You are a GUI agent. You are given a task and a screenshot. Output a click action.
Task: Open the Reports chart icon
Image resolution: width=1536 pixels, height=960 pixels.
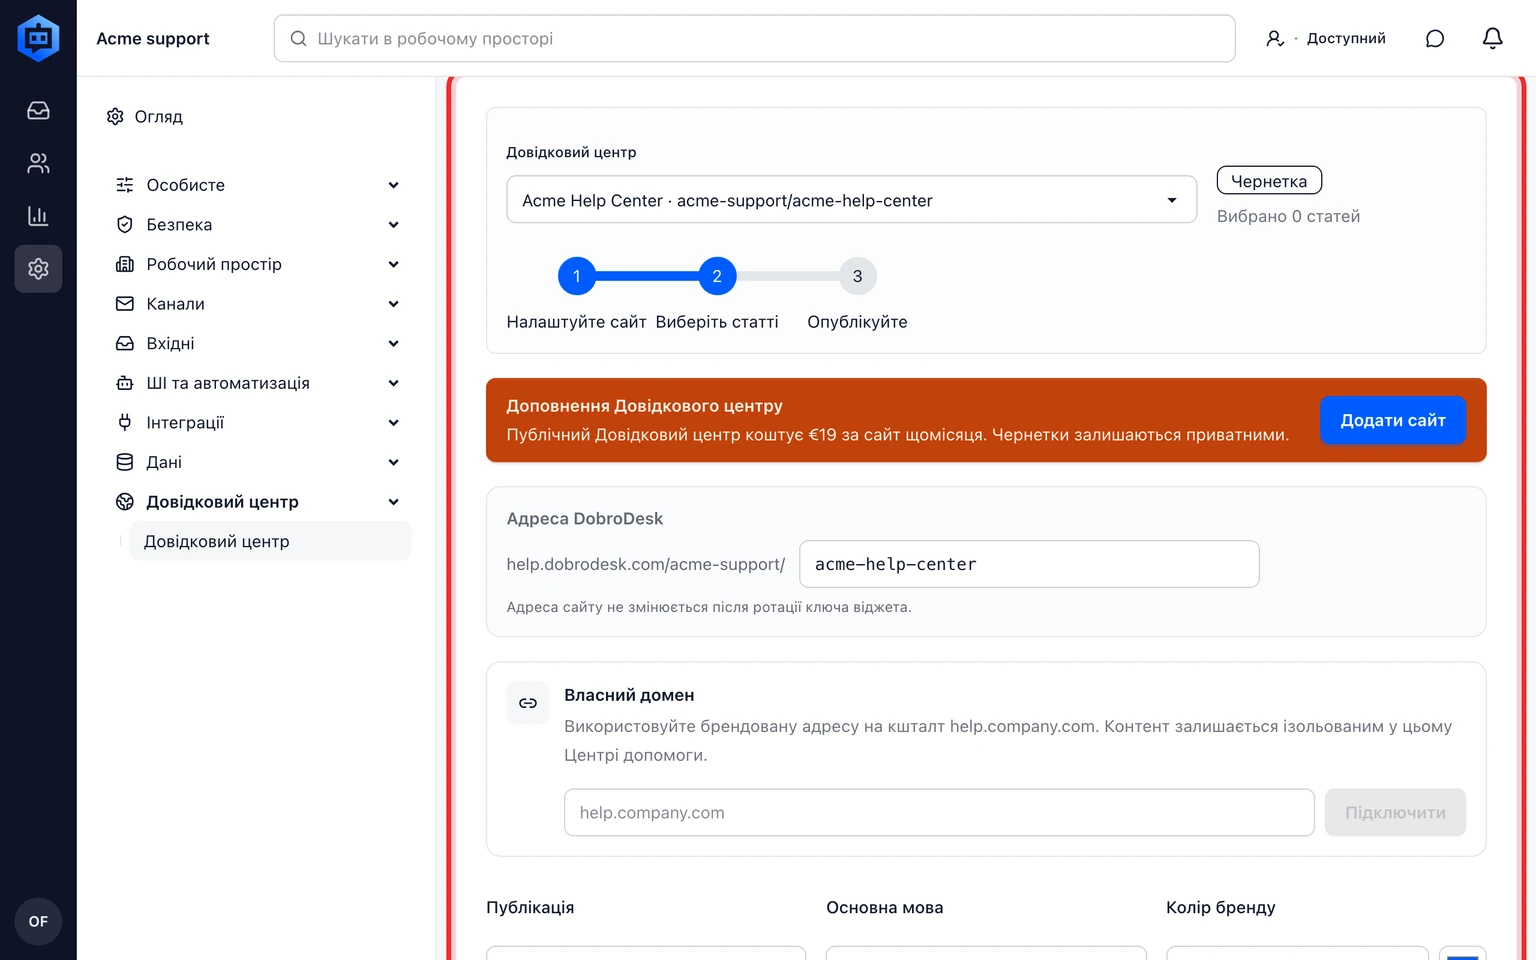[x=38, y=216]
